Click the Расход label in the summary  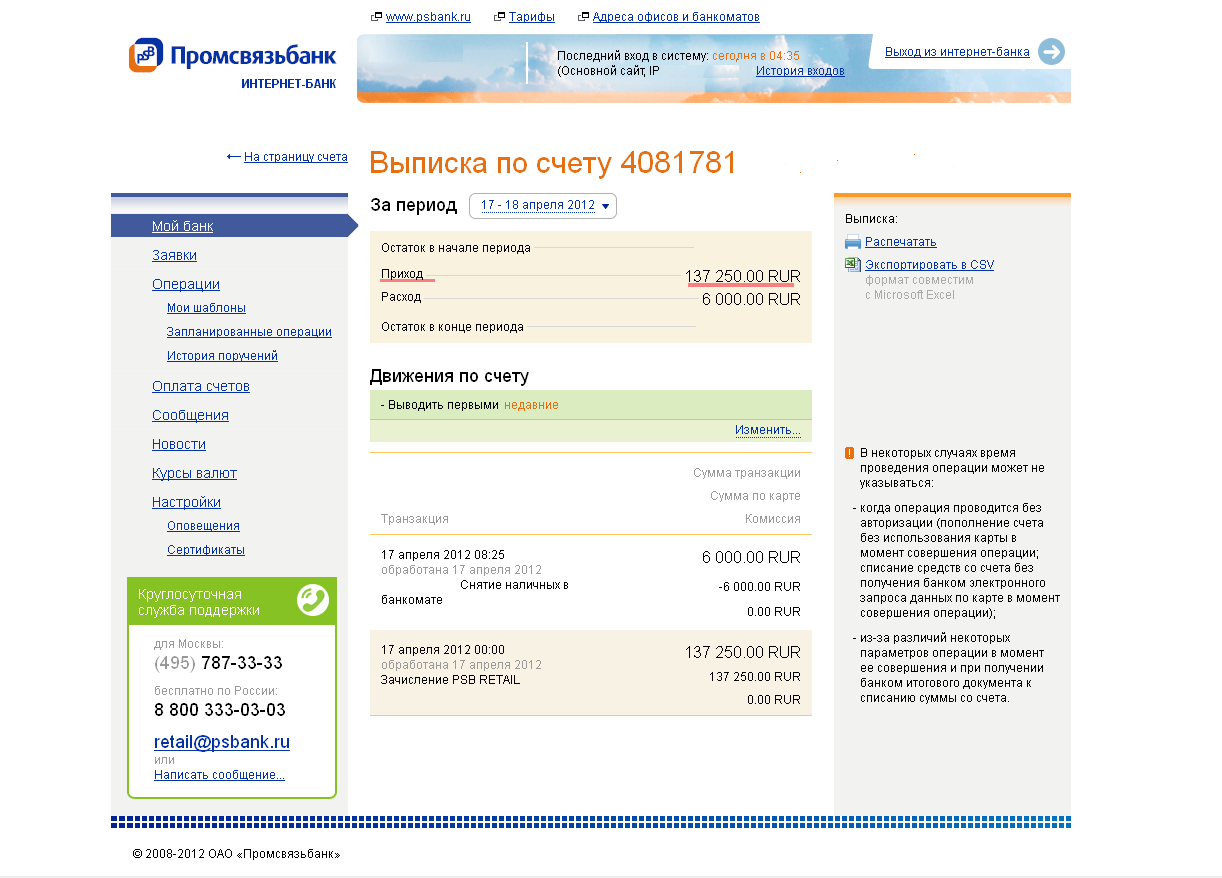[x=401, y=297]
